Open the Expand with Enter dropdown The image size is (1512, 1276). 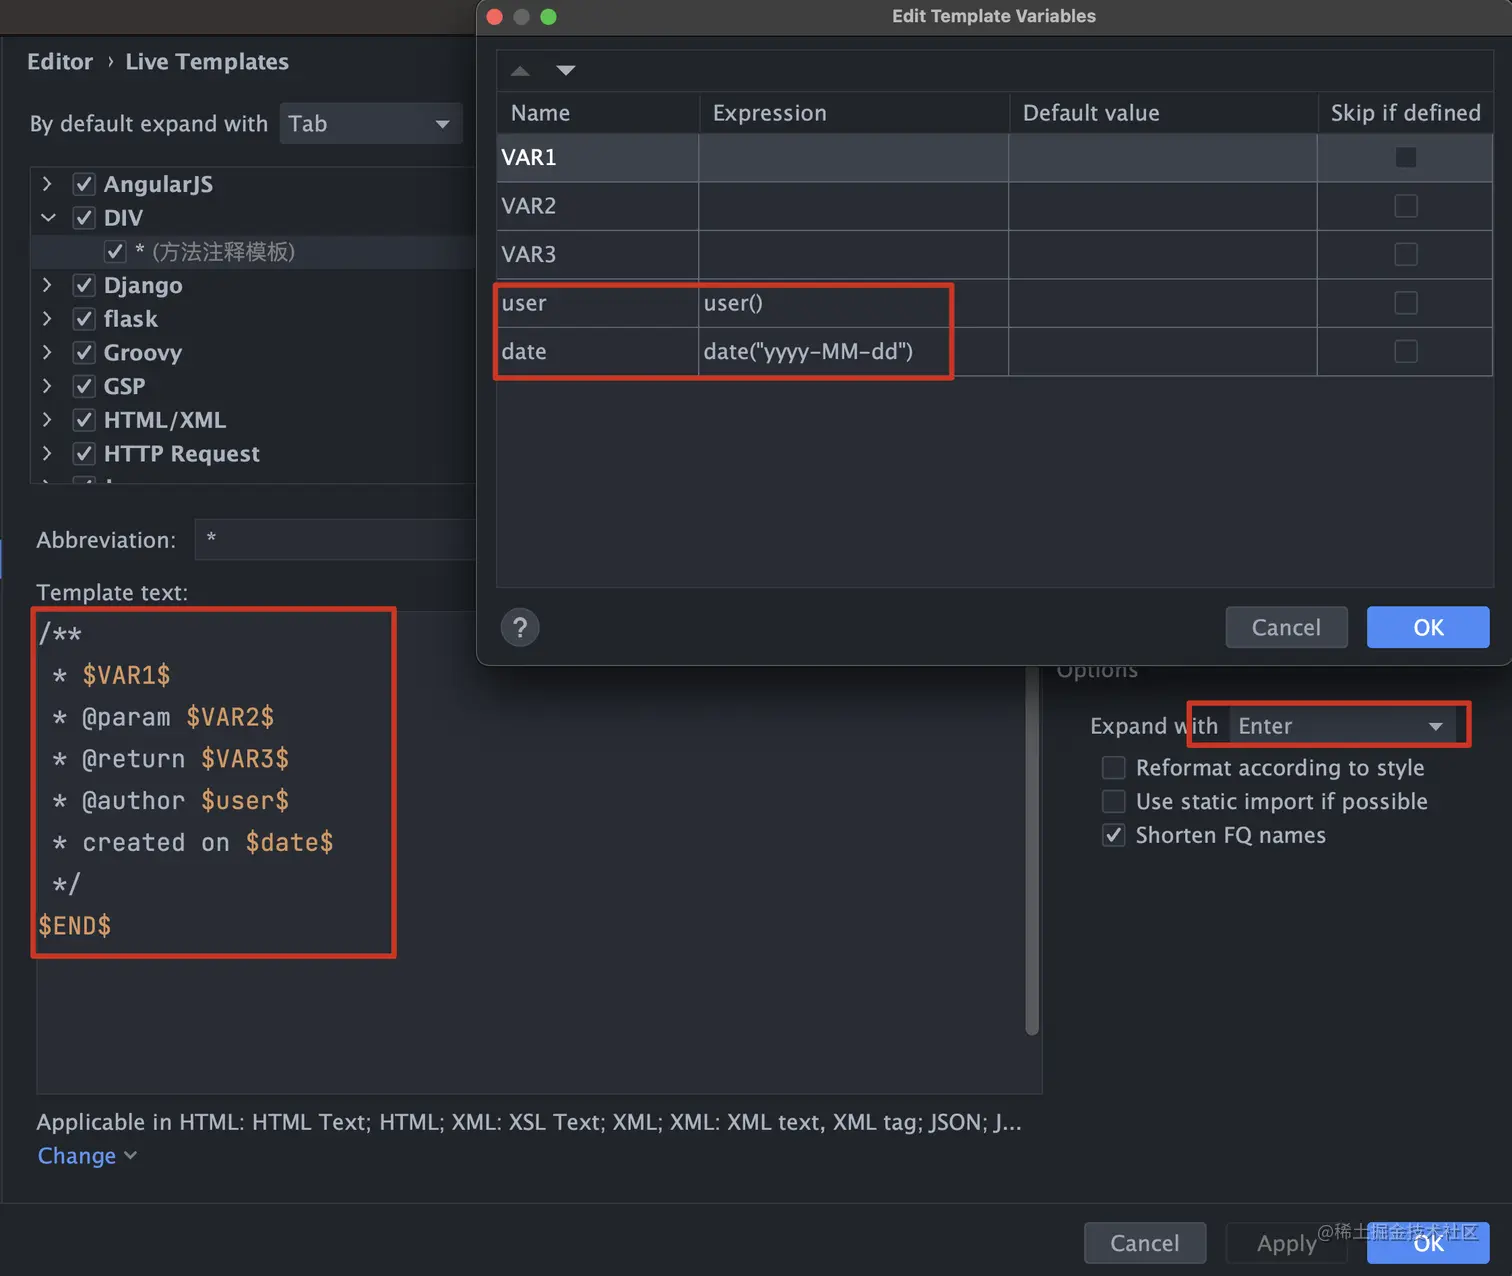(x=1343, y=726)
